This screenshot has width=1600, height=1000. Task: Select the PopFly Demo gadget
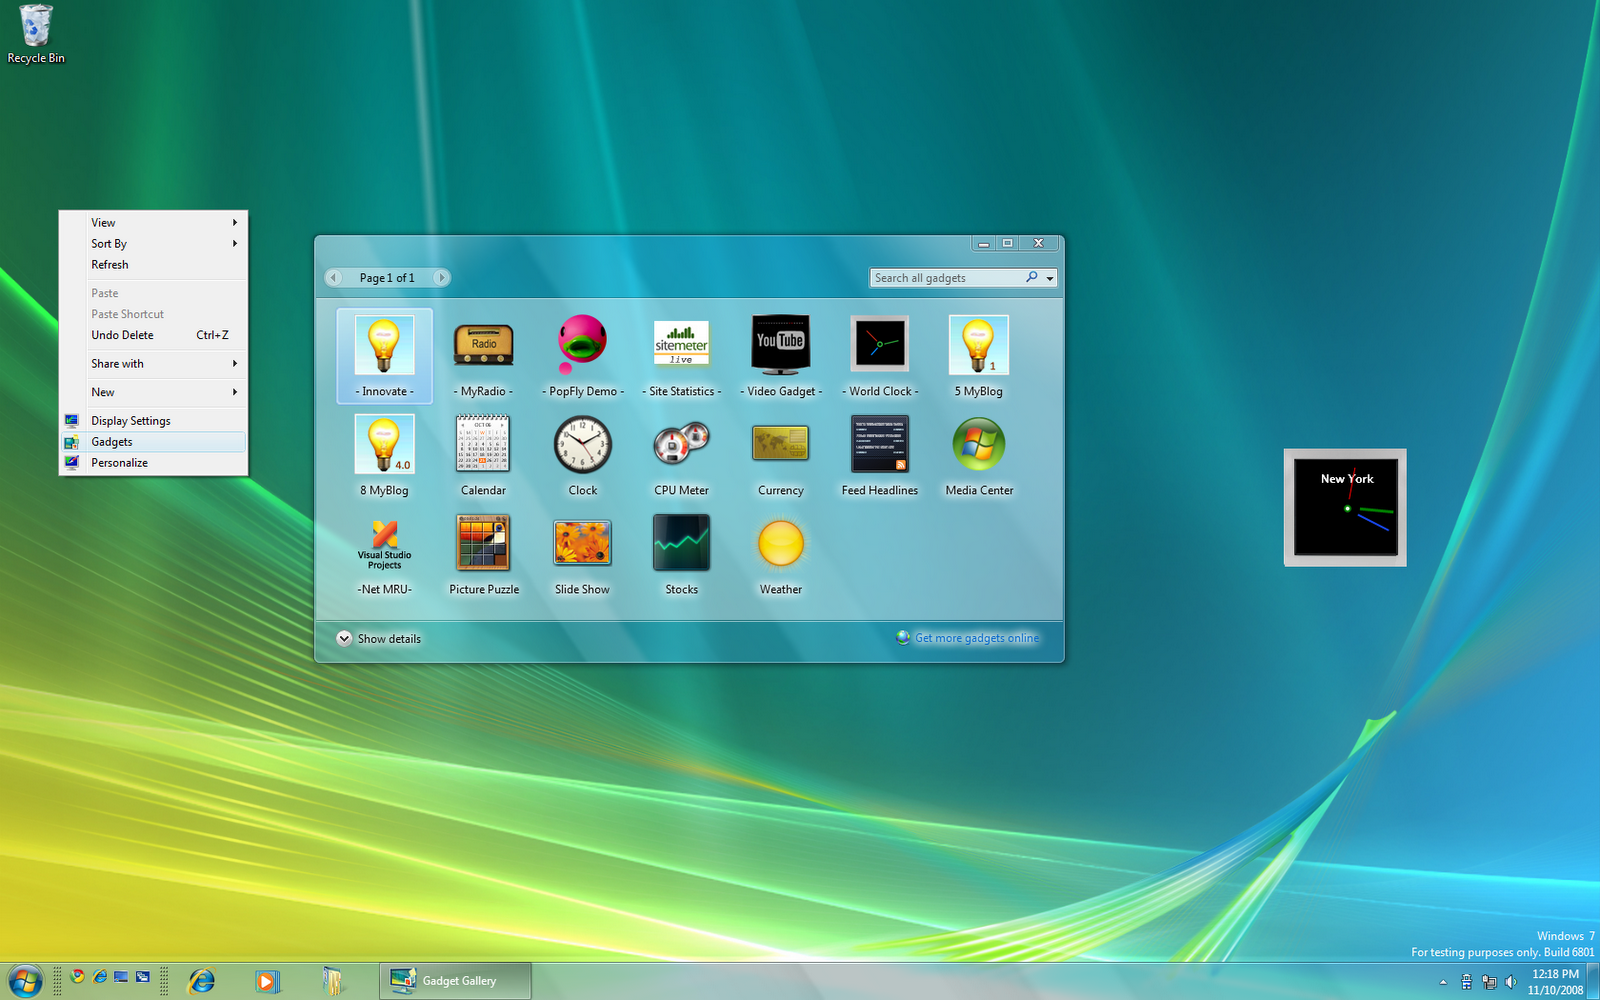(582, 345)
